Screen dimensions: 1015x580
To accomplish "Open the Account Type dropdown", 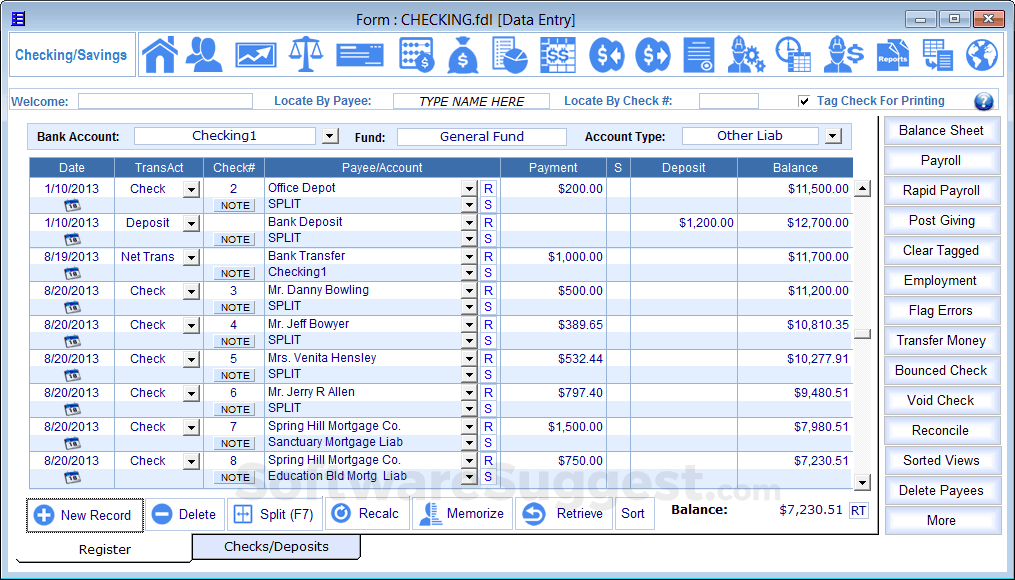I will click(833, 135).
